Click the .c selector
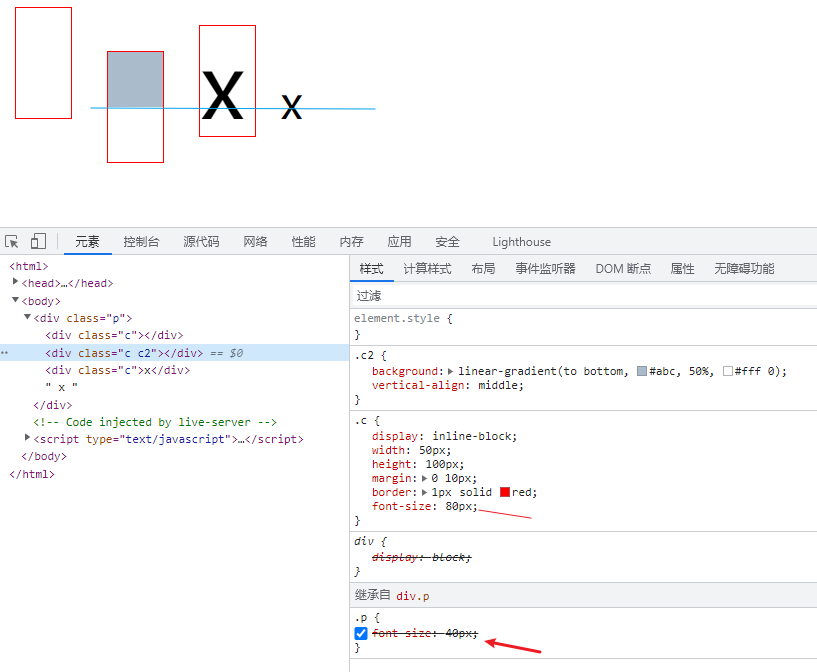 (361, 420)
